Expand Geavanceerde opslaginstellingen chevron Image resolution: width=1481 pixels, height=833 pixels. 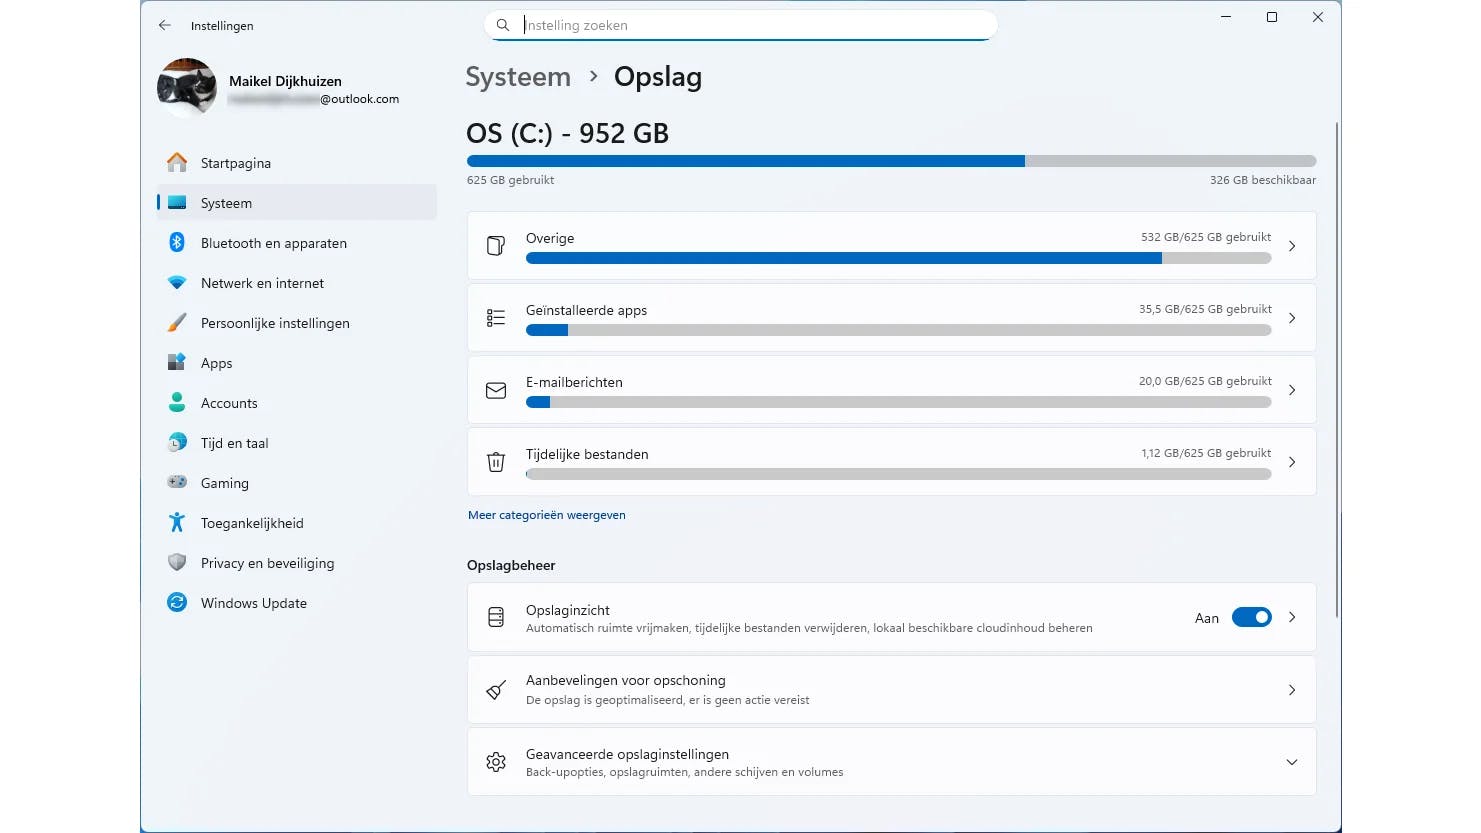1292,762
